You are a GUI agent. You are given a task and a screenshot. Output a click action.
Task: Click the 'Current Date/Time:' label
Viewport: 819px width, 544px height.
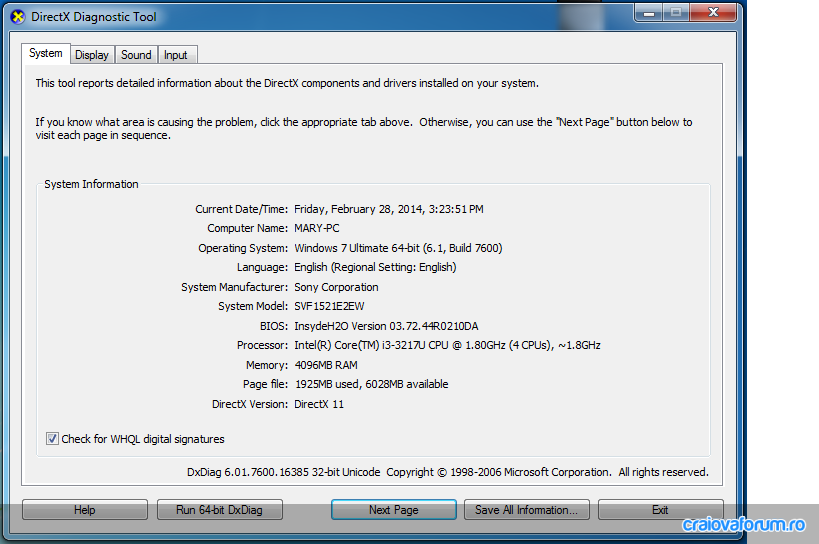click(x=241, y=209)
